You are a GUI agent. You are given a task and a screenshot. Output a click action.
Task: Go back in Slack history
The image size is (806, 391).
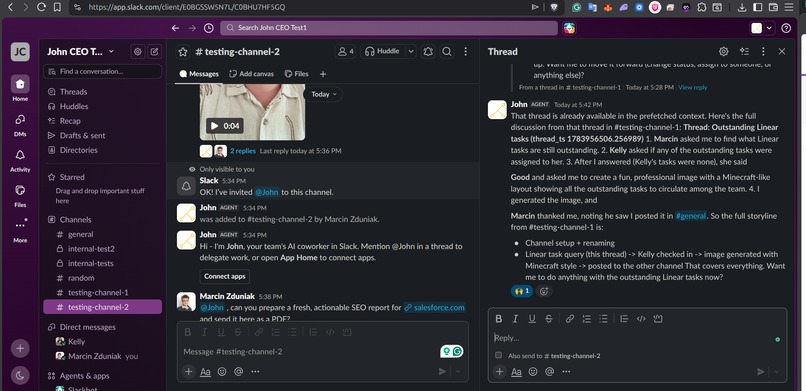click(x=176, y=28)
